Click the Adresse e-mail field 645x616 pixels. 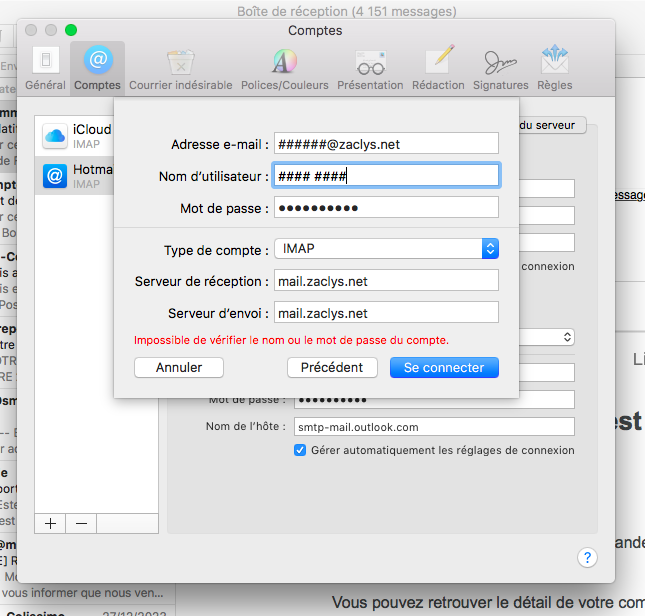tap(385, 144)
